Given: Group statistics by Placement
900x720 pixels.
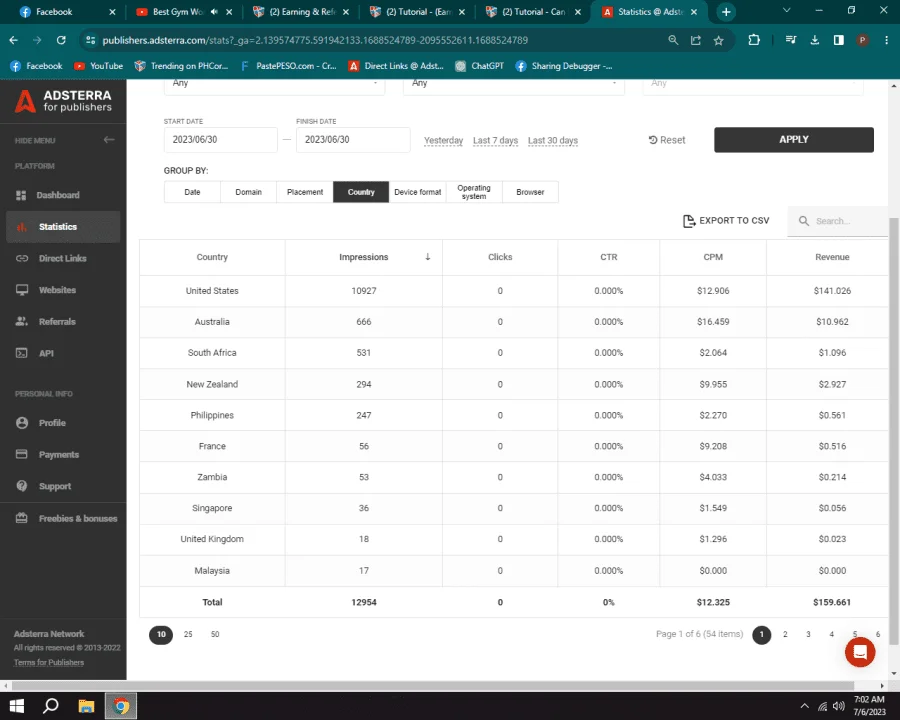Looking at the screenshot, I should (305, 192).
